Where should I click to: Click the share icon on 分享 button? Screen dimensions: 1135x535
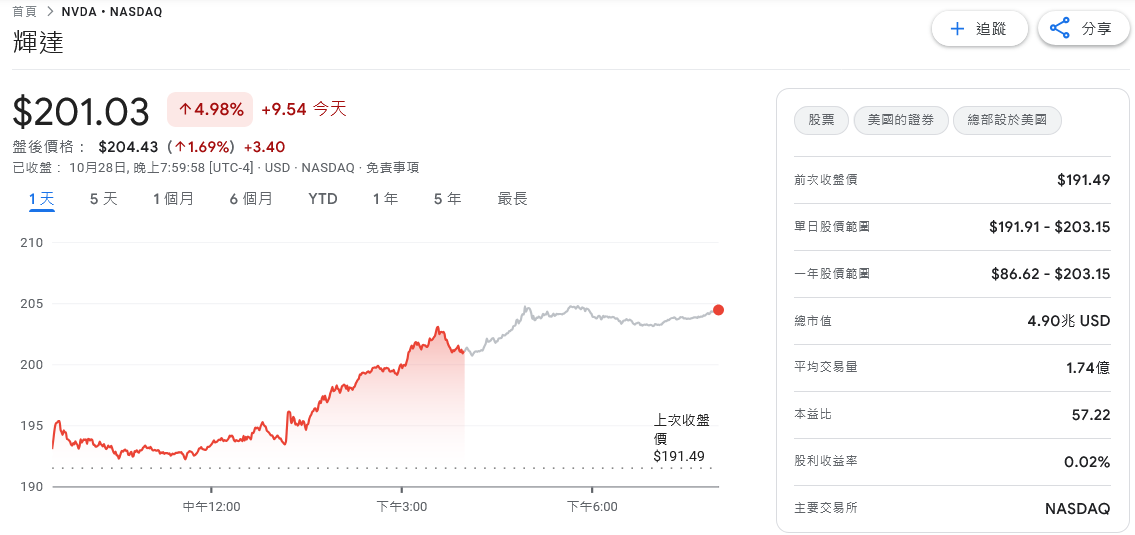coord(1060,29)
